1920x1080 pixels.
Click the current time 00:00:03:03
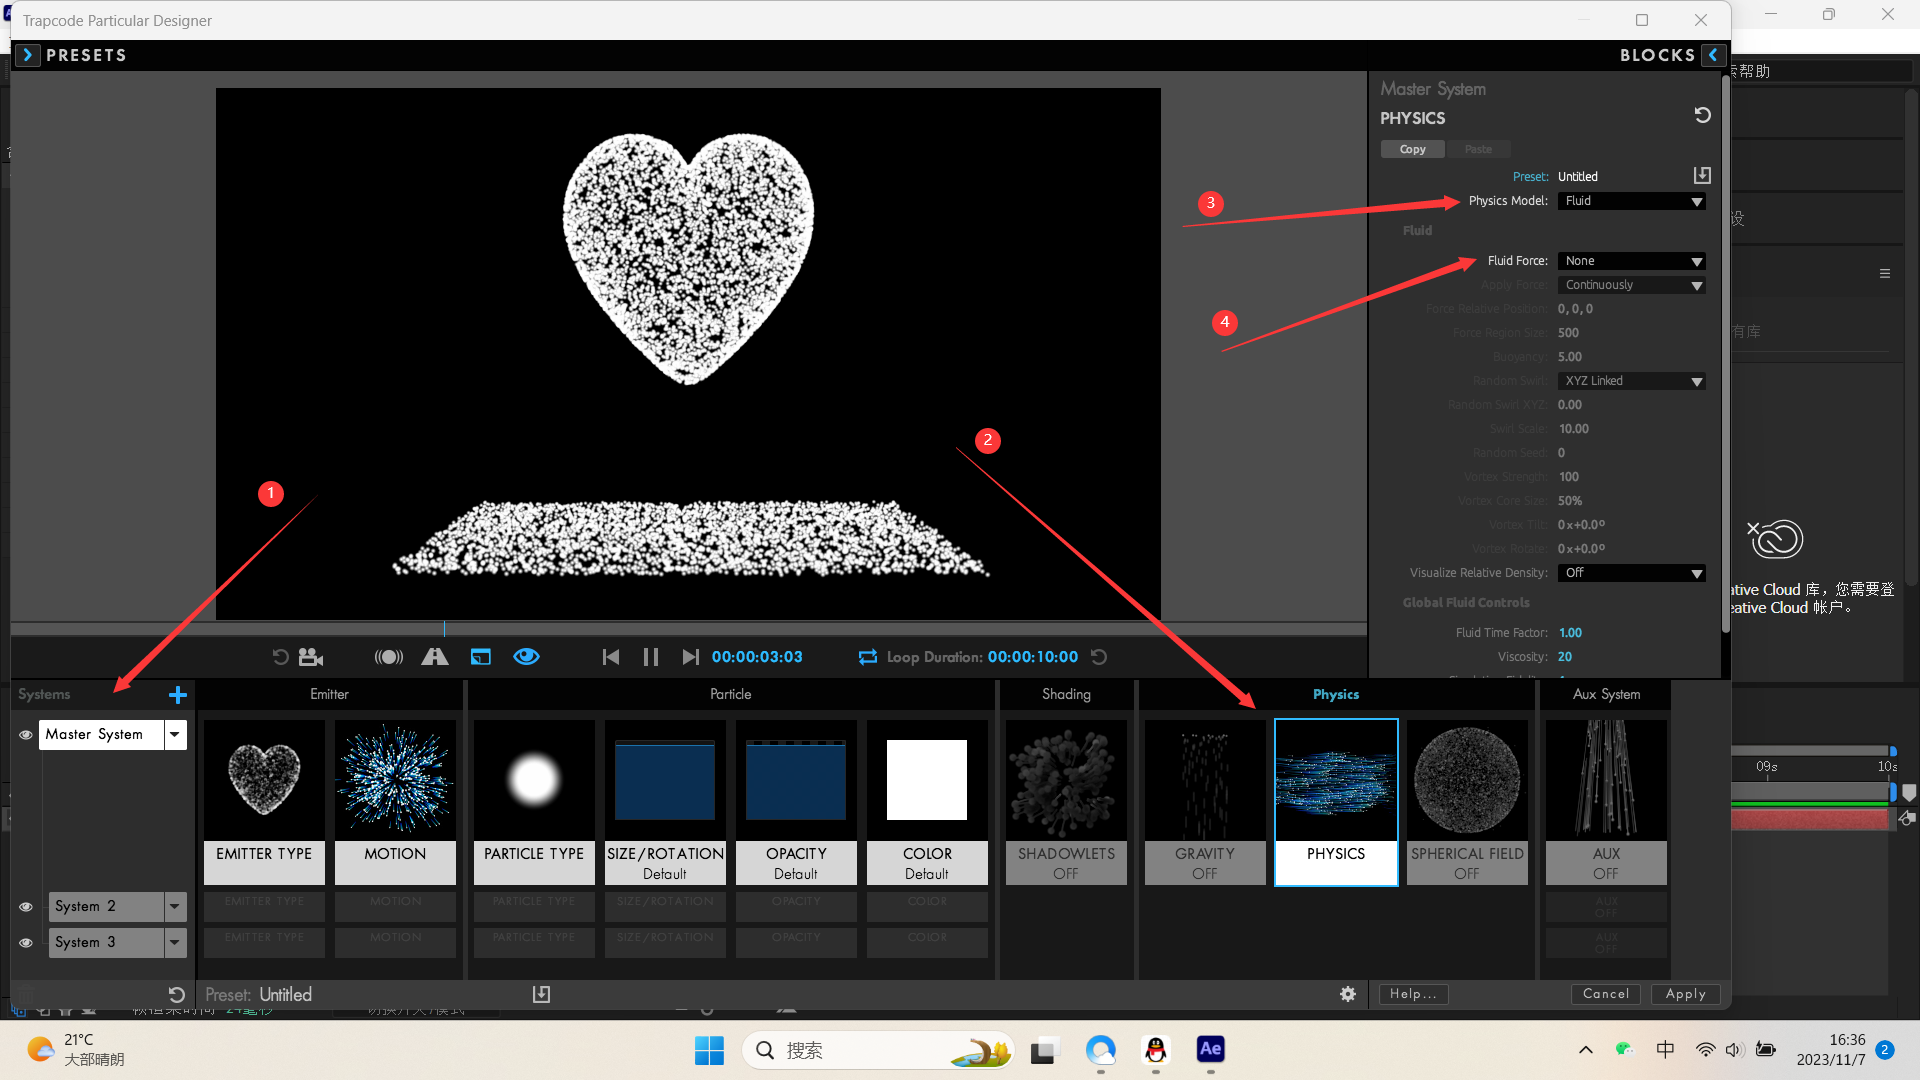click(x=757, y=657)
